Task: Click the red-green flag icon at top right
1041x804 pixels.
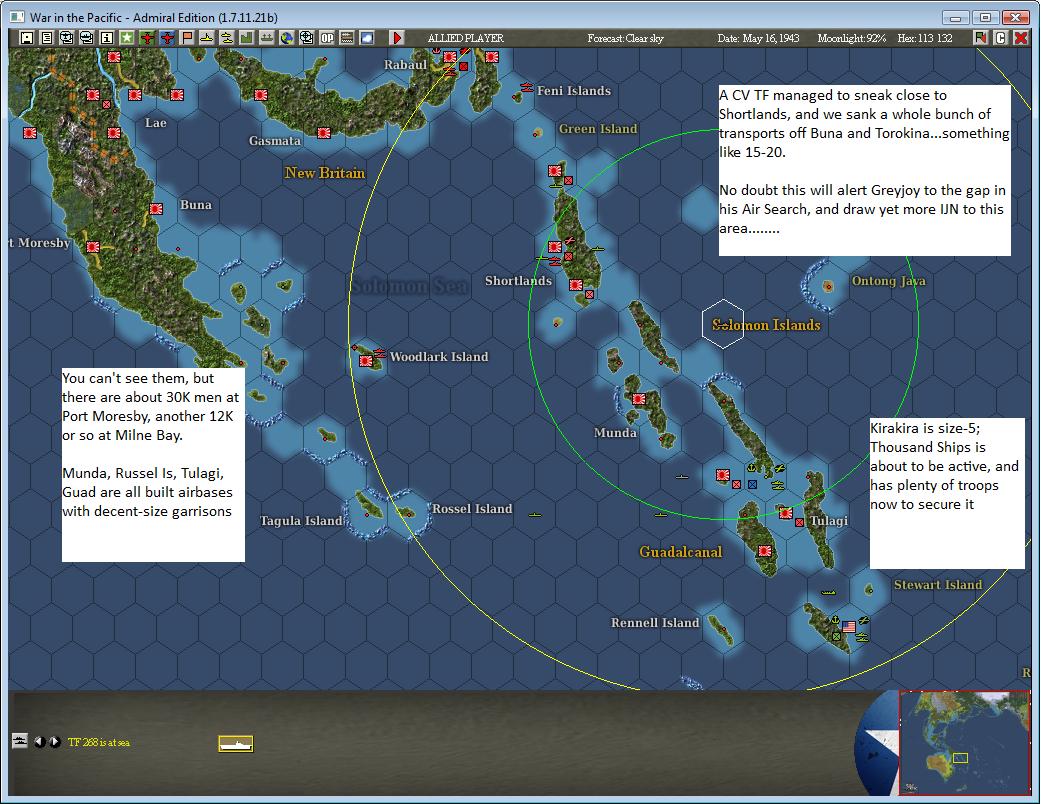Action: coord(981,38)
